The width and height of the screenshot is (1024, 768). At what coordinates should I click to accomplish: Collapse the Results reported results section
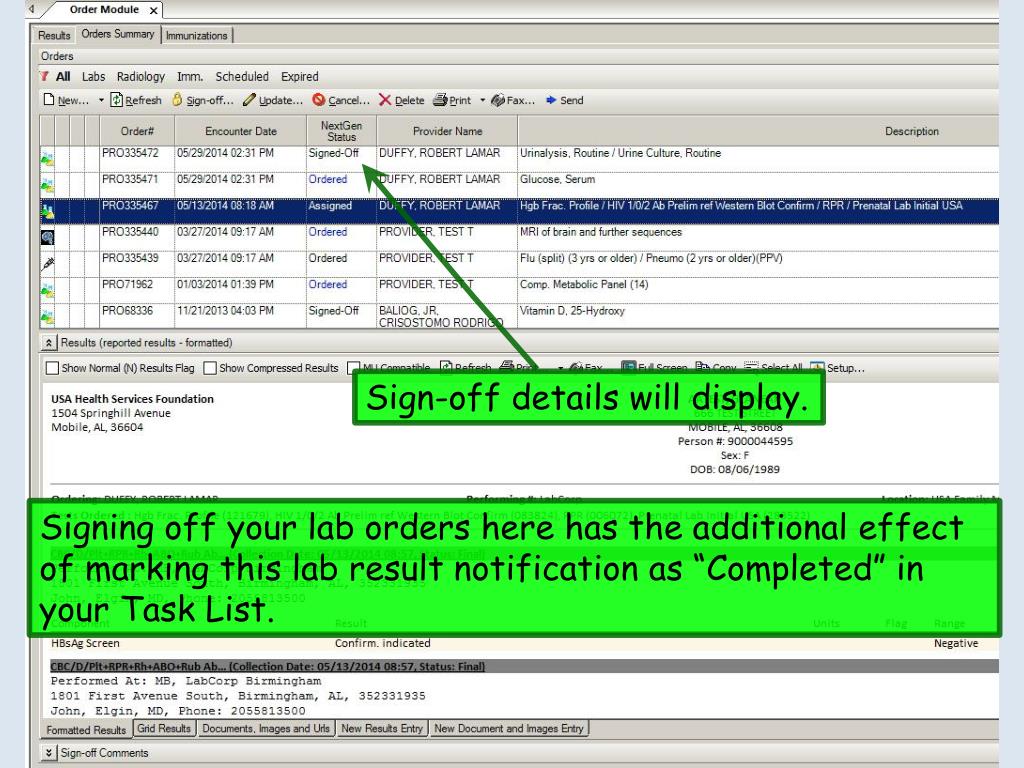point(49,343)
